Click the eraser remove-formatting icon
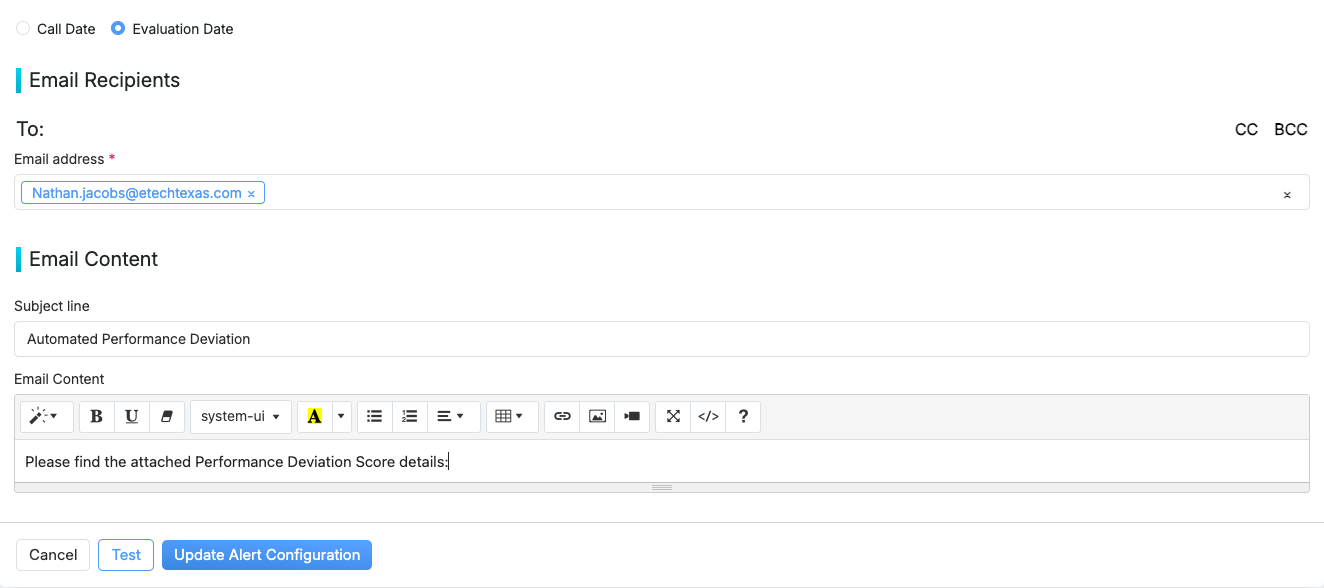Viewport: 1324px width, 588px height. 167,416
